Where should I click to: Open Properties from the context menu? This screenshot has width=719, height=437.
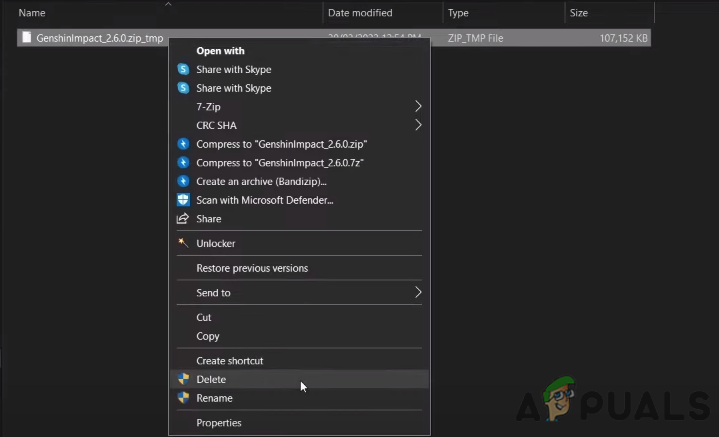[219, 423]
